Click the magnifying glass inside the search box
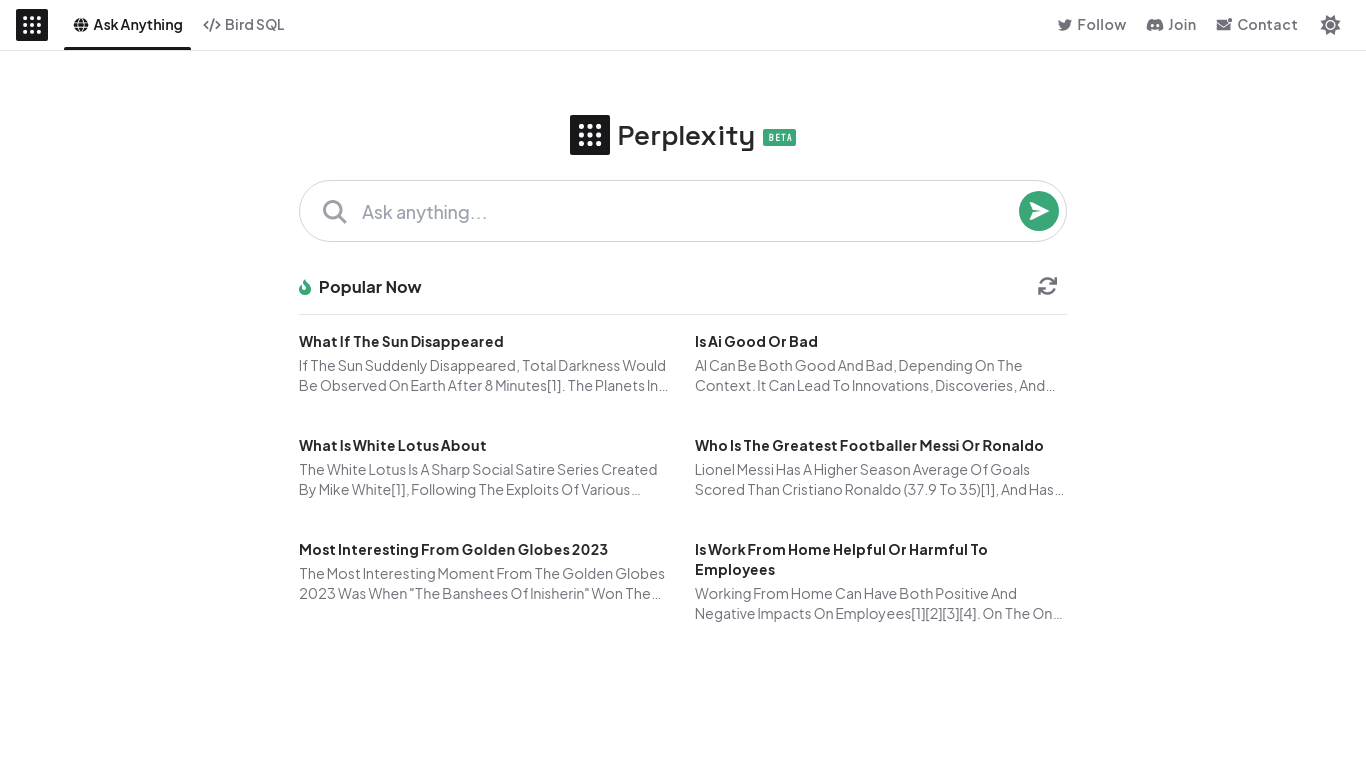The image size is (1366, 768). pos(335,211)
